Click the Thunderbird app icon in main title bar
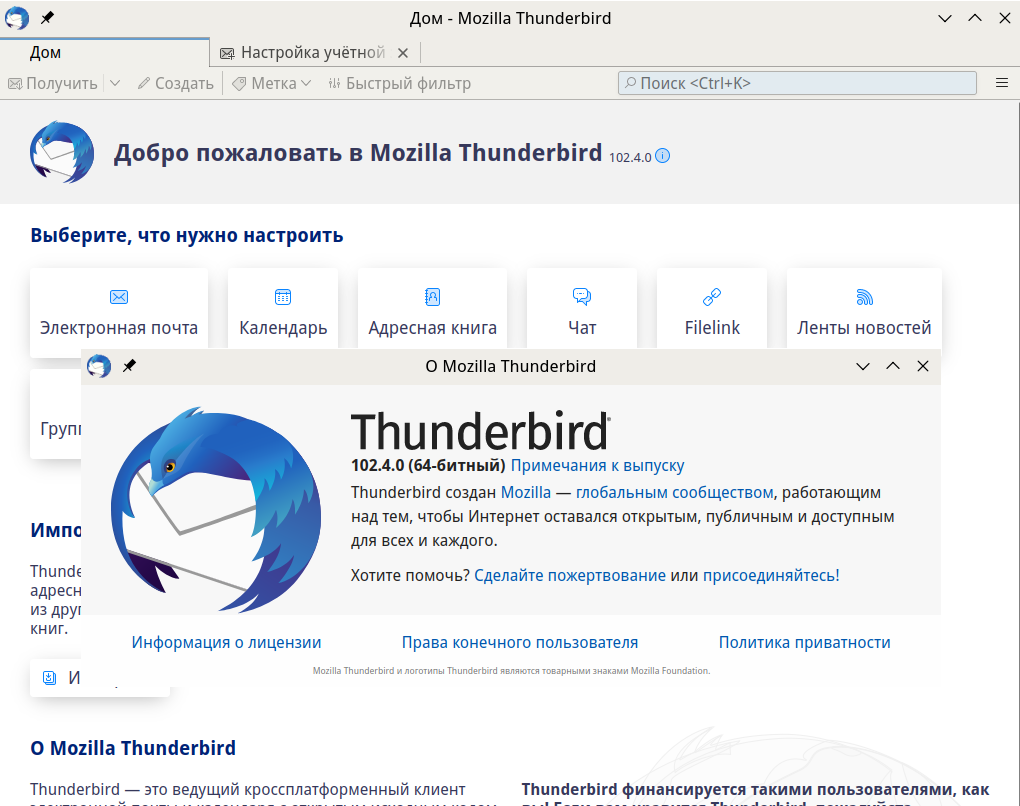The image size is (1020, 806). point(17,18)
